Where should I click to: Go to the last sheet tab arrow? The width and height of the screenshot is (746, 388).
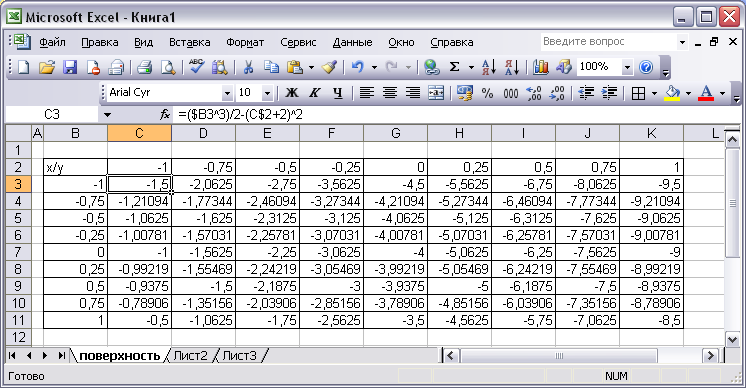click(x=62, y=356)
